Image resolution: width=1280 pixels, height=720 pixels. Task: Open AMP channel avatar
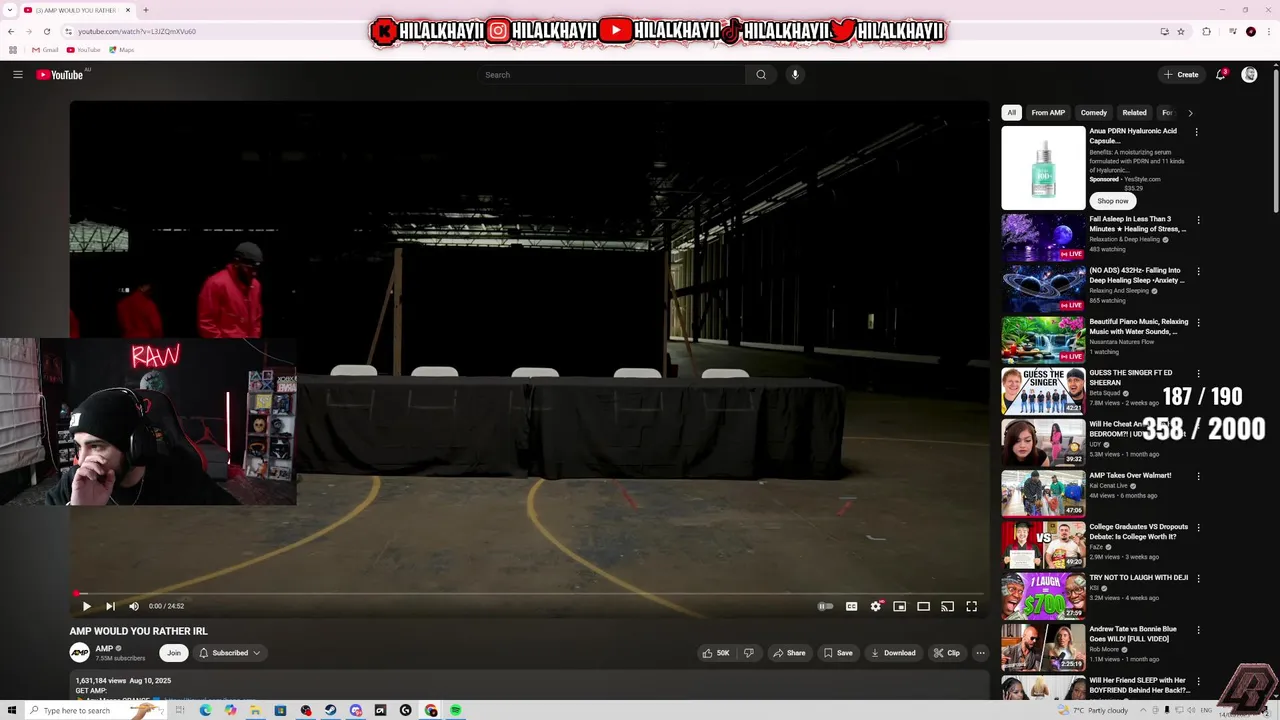coord(79,653)
